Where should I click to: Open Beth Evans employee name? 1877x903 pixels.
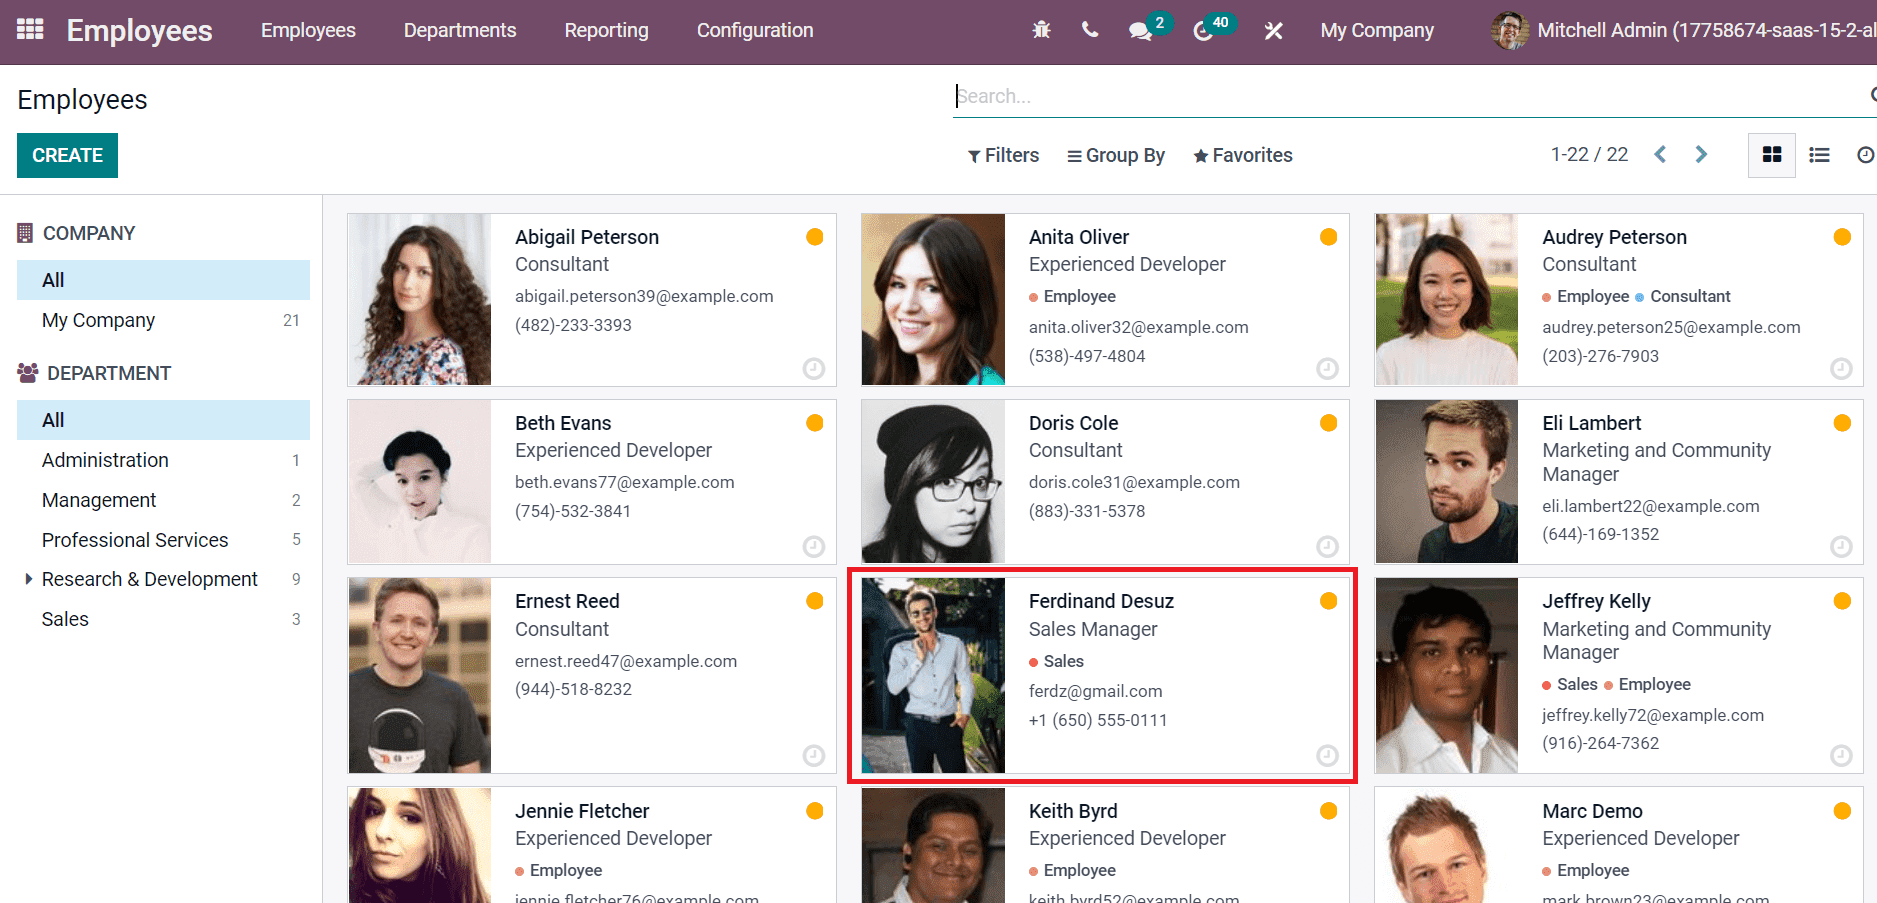[x=563, y=423]
